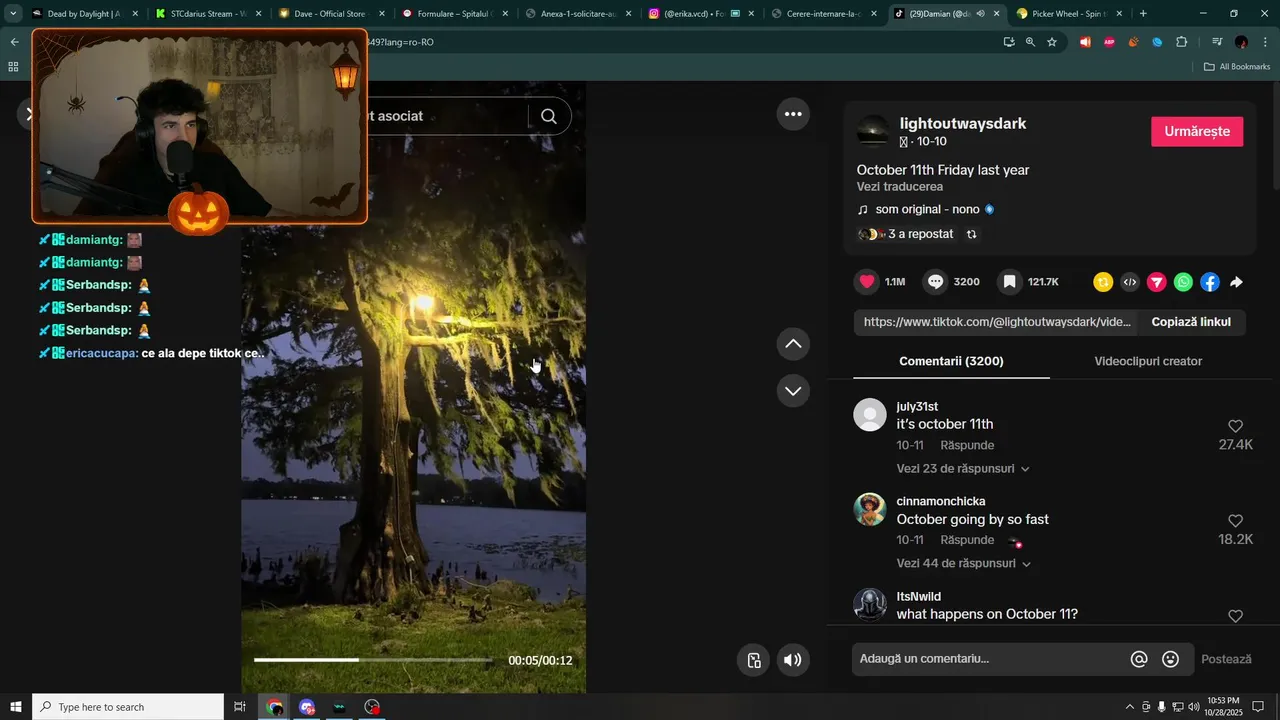Click the TikTok search magnifier icon

[549, 116]
